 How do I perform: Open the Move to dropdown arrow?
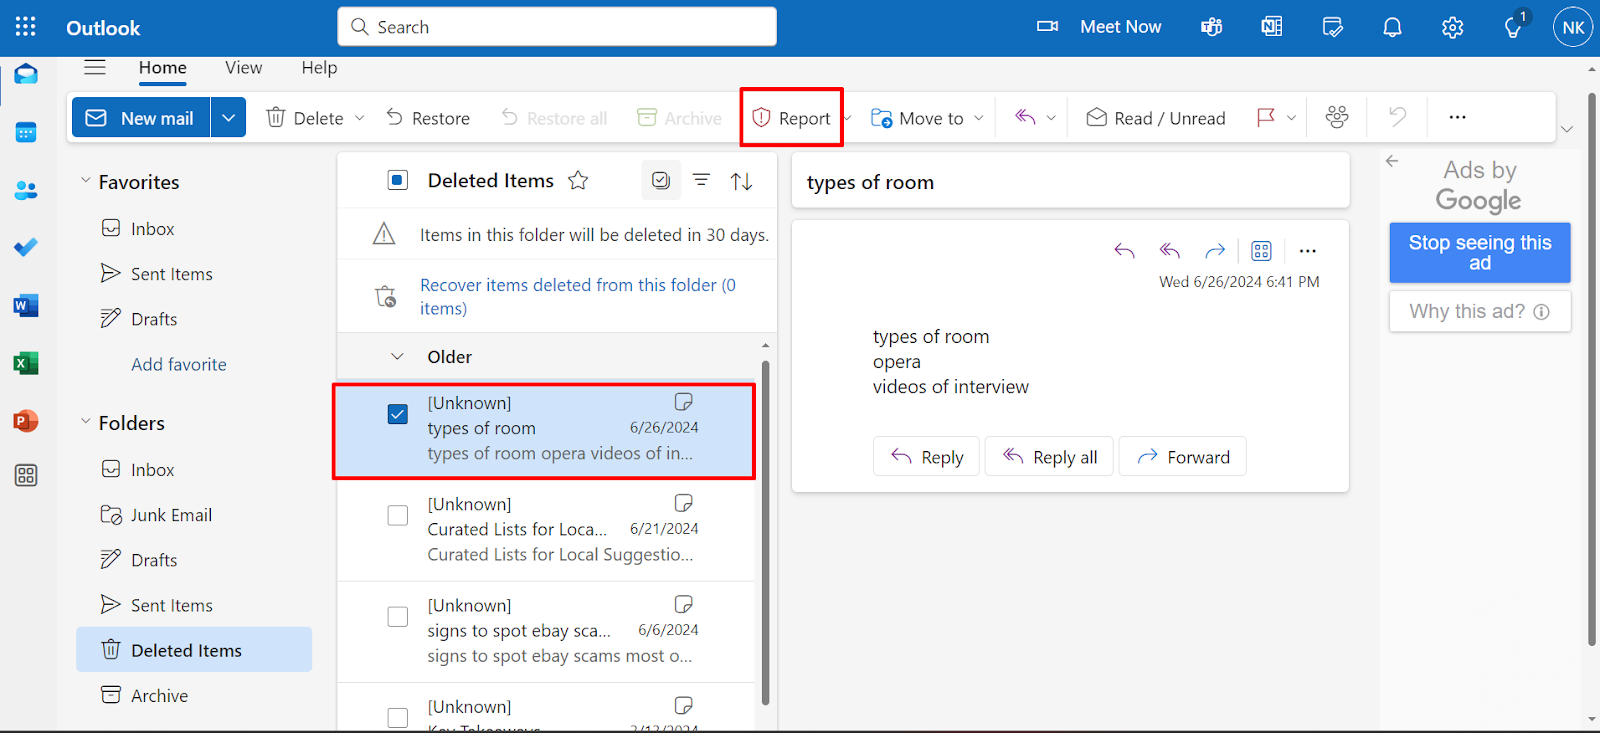click(979, 118)
